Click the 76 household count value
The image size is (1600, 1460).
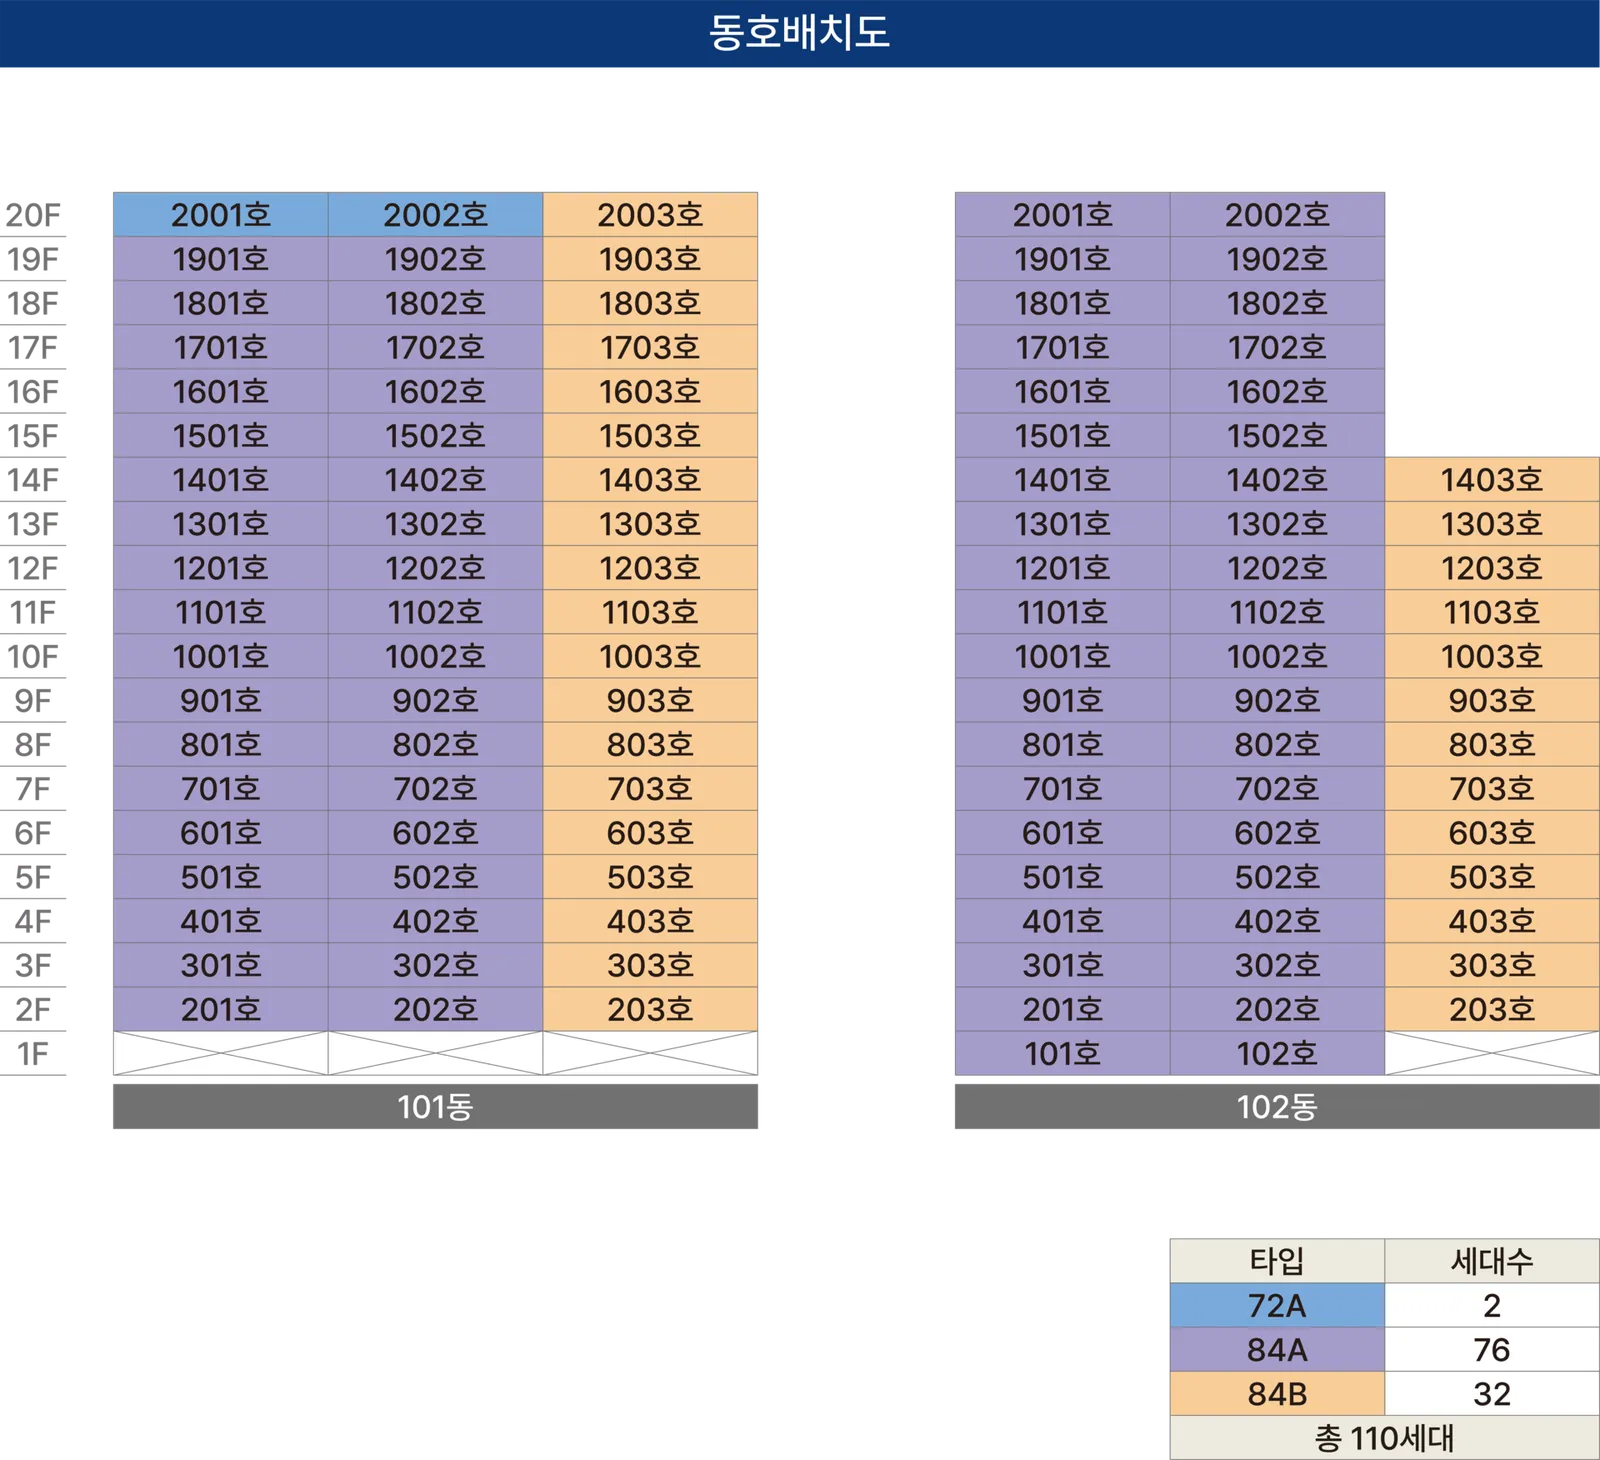1492,1350
